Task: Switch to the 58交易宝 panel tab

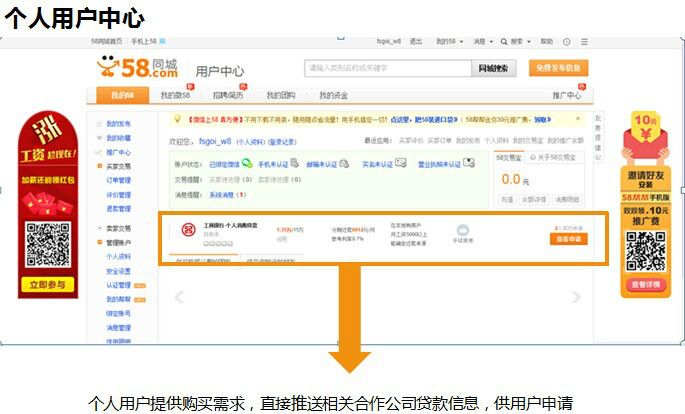Action: coord(509,158)
